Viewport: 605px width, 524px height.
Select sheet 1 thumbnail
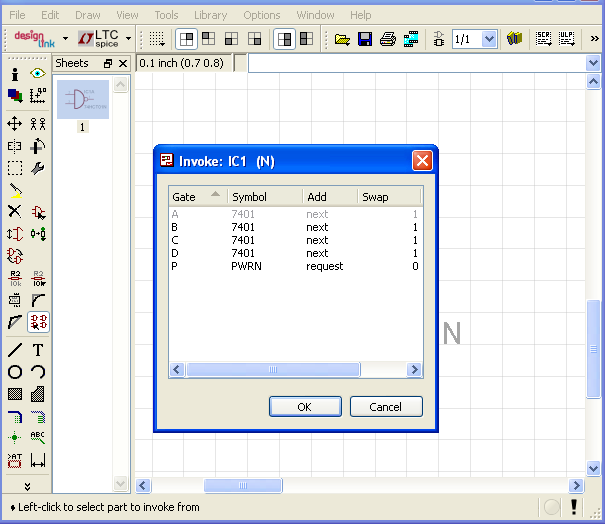[x=83, y=100]
